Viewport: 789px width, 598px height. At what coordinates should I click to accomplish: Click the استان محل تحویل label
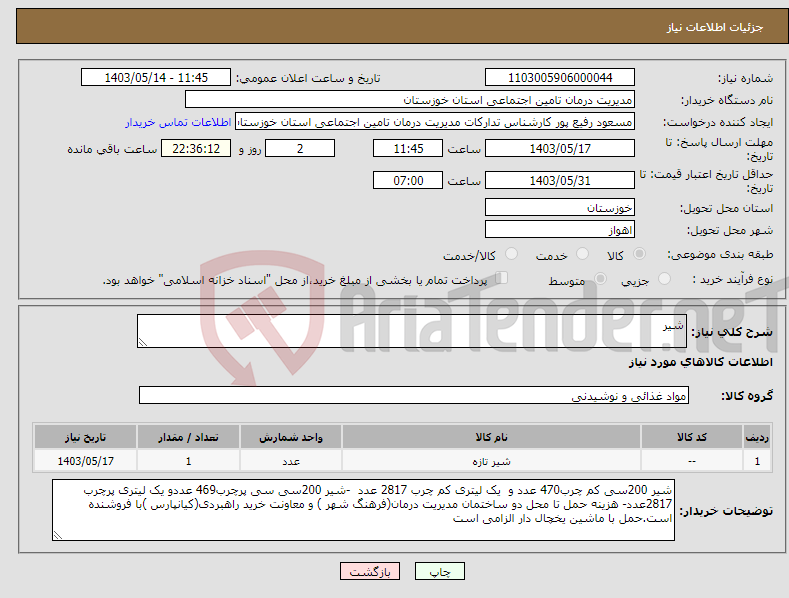click(x=726, y=208)
